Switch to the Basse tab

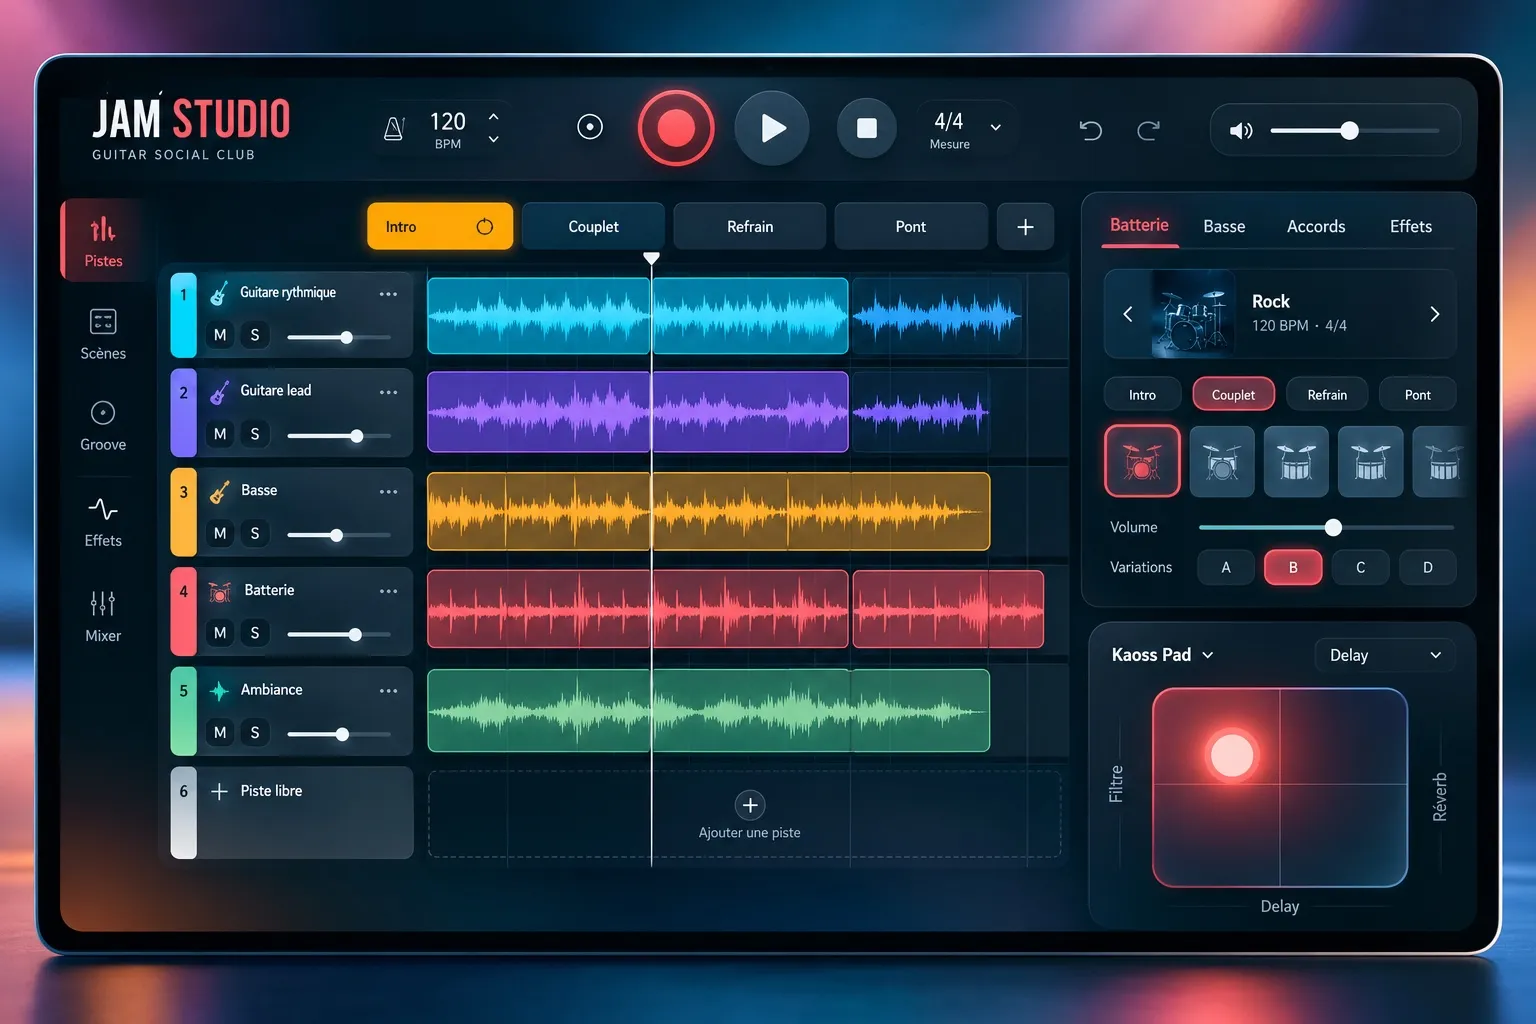(1224, 227)
